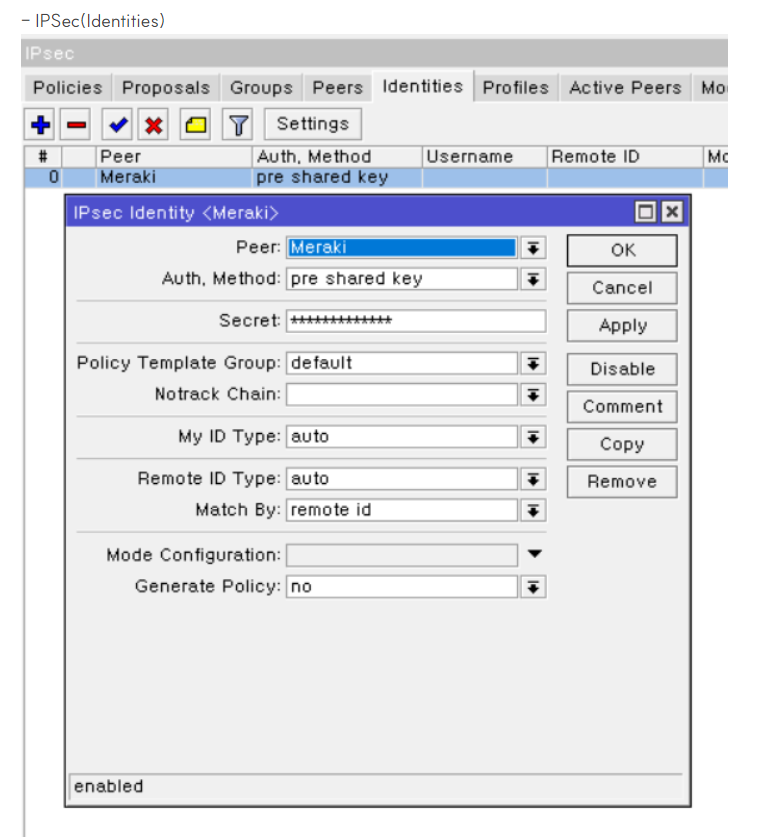Duplicate the identity with Copy
The height and width of the screenshot is (837, 765).
click(x=622, y=444)
